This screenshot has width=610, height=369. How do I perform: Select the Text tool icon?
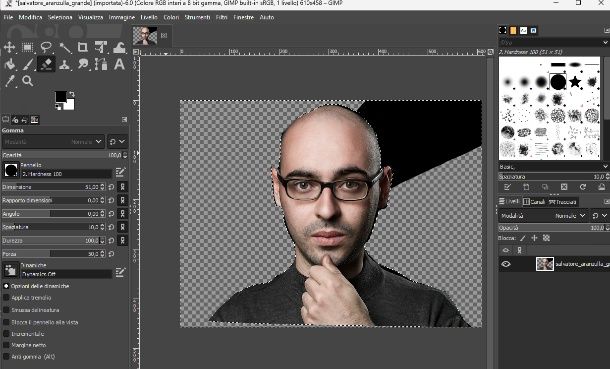pyautogui.click(x=119, y=64)
